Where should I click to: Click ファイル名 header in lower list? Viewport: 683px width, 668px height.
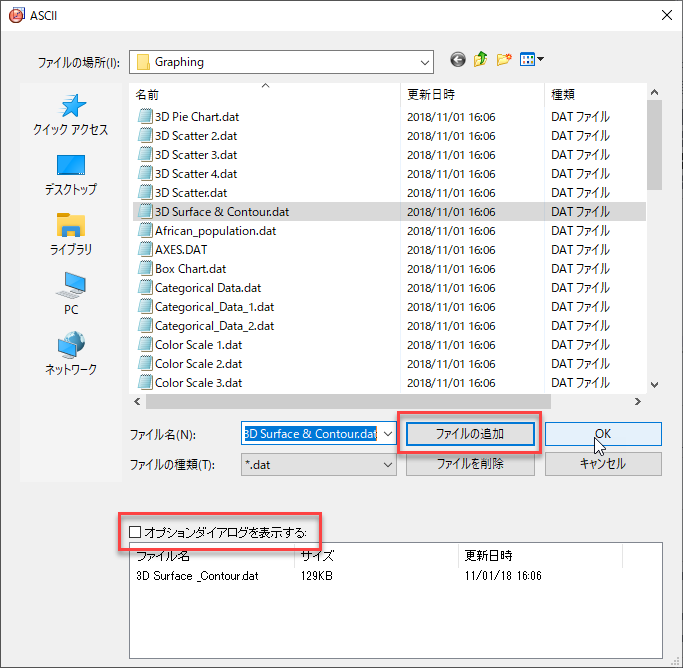point(212,556)
